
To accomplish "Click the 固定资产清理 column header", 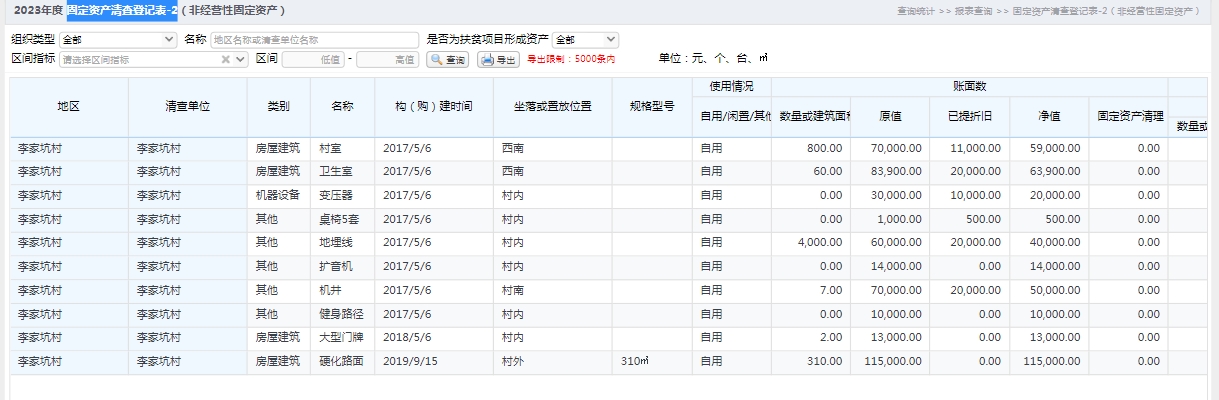I will 1128,116.
